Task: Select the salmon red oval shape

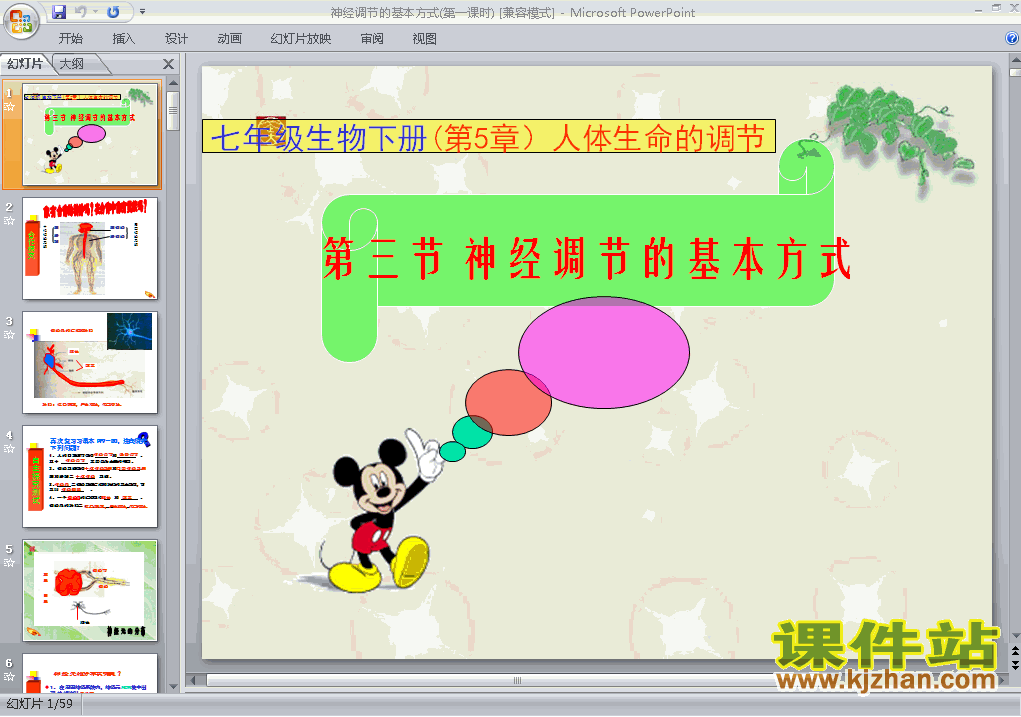Action: (x=508, y=402)
